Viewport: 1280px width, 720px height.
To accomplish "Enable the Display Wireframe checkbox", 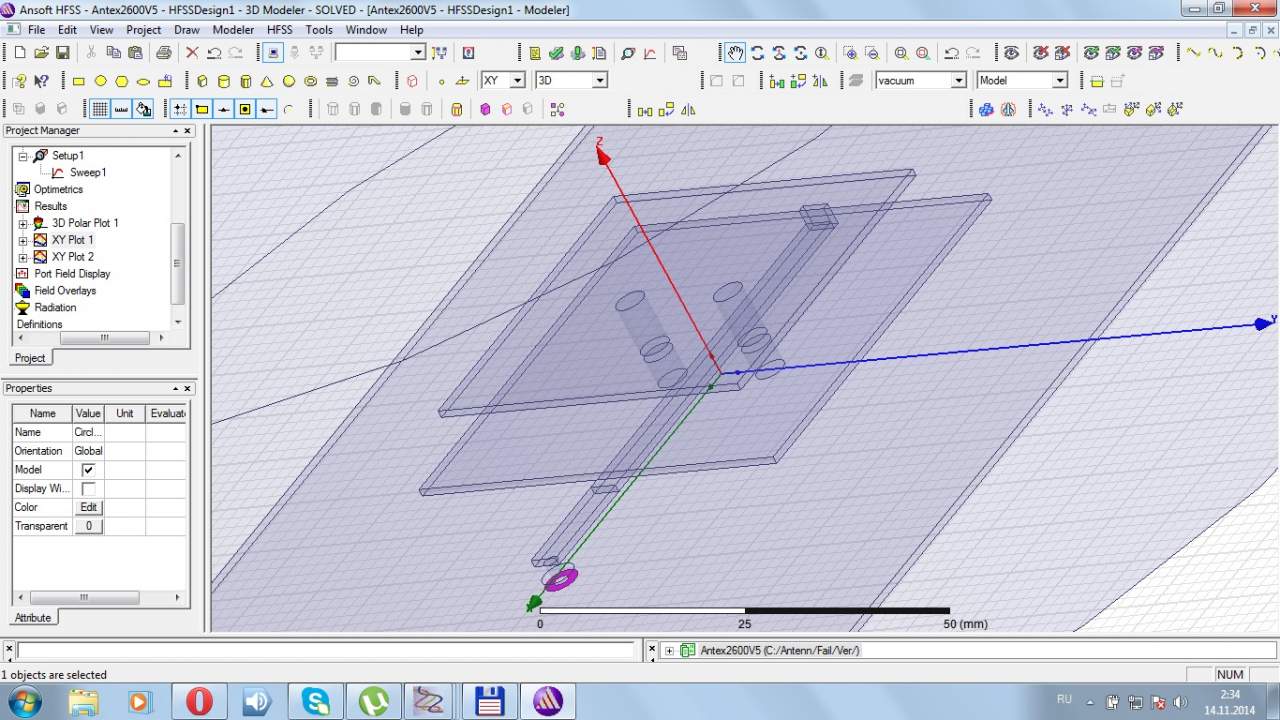I will pyautogui.click(x=88, y=489).
